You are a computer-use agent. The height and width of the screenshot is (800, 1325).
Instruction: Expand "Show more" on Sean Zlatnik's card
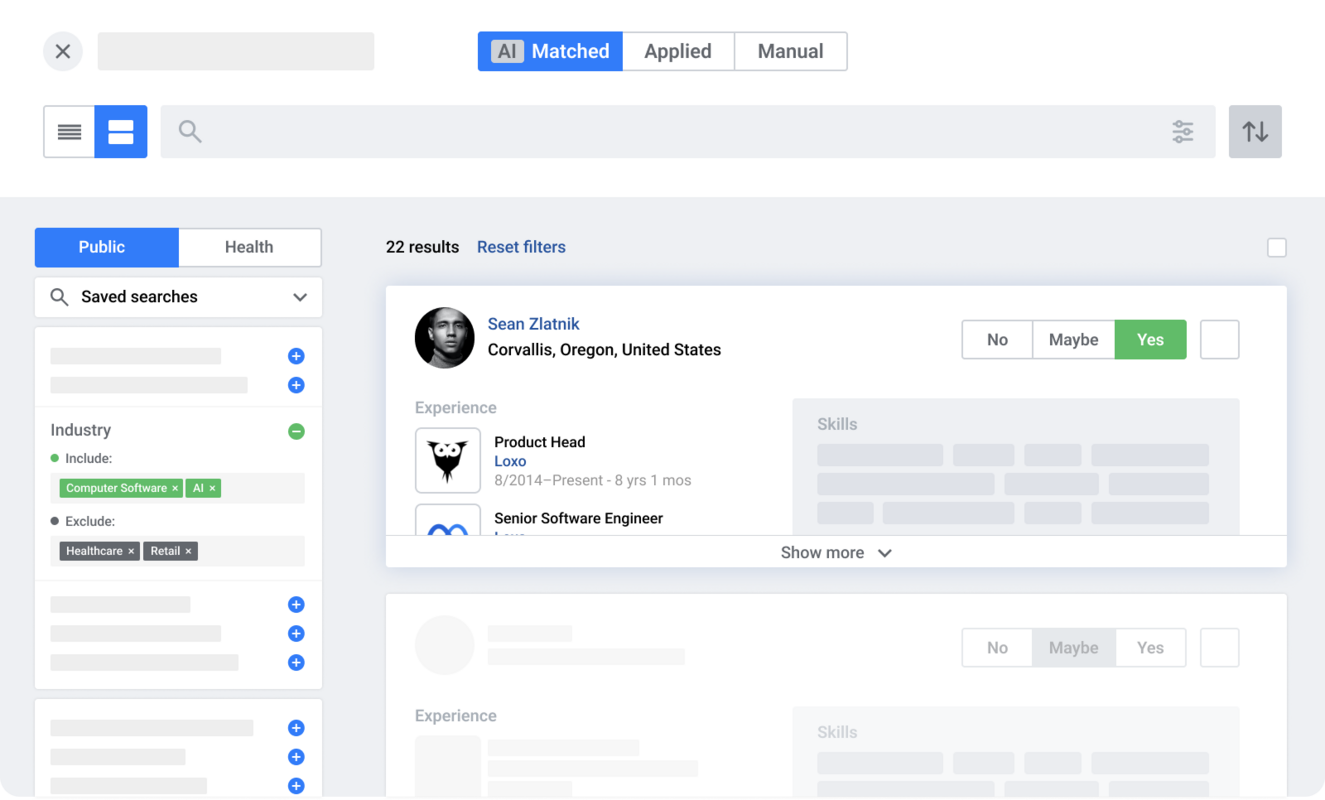point(836,552)
